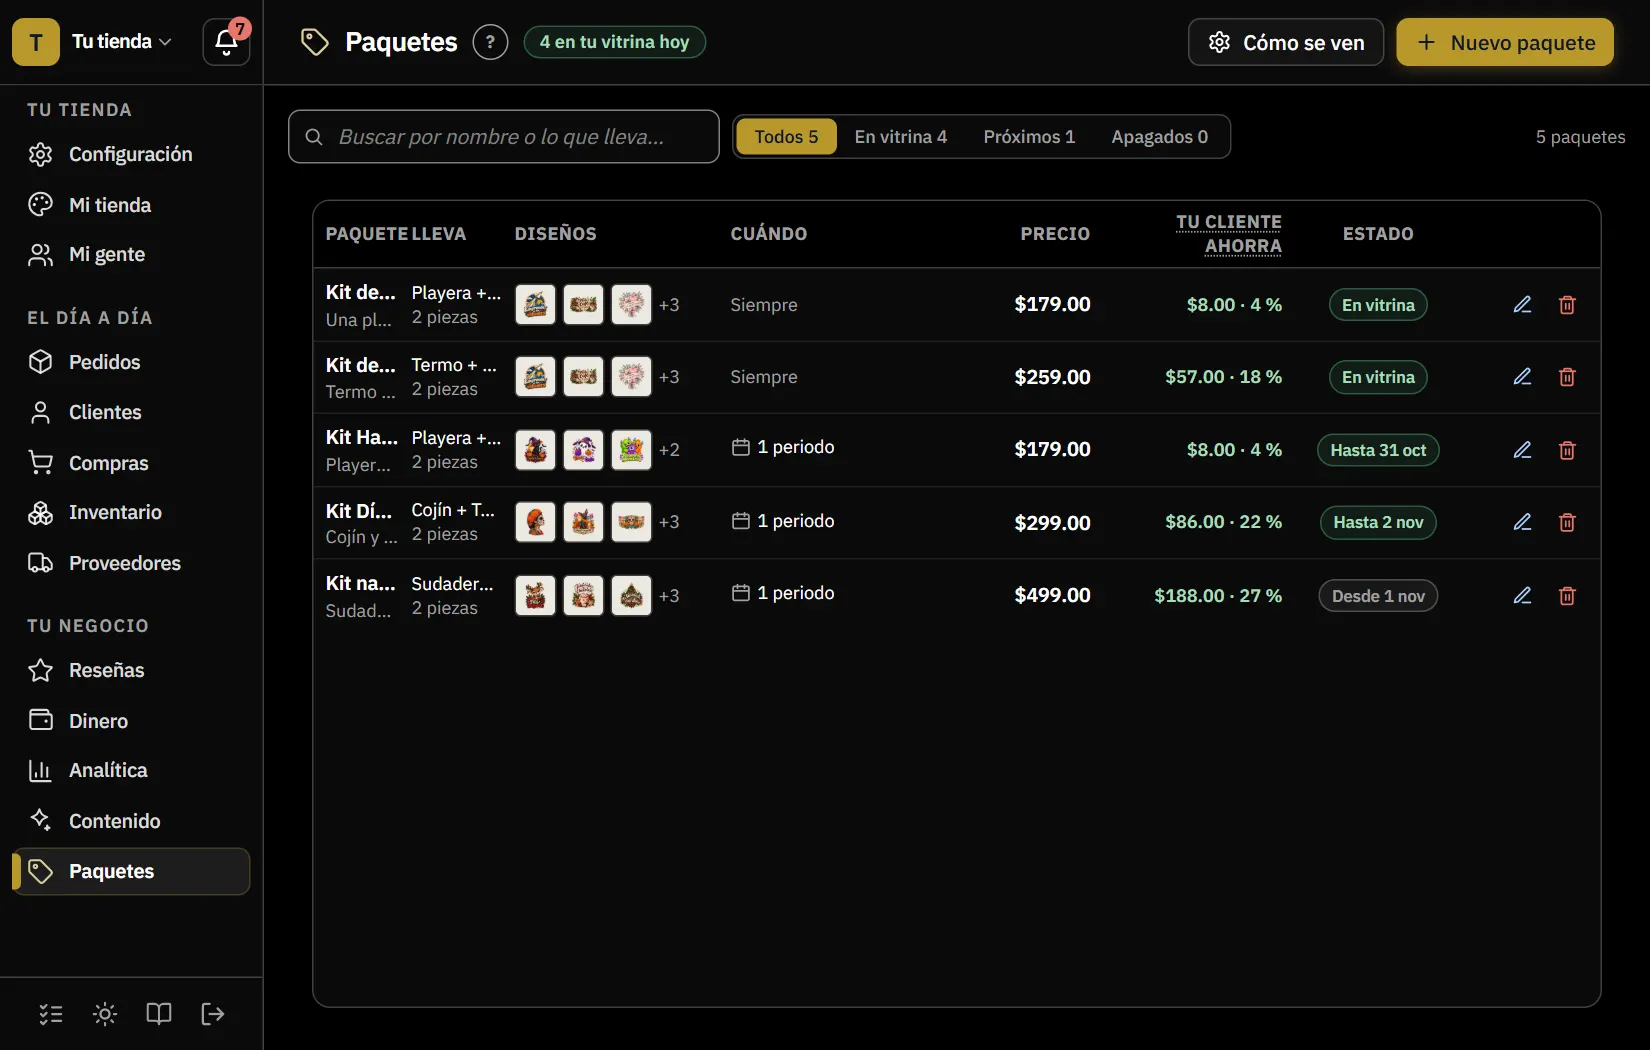Go to Reseñas
1650x1050 pixels.
pyautogui.click(x=131, y=670)
